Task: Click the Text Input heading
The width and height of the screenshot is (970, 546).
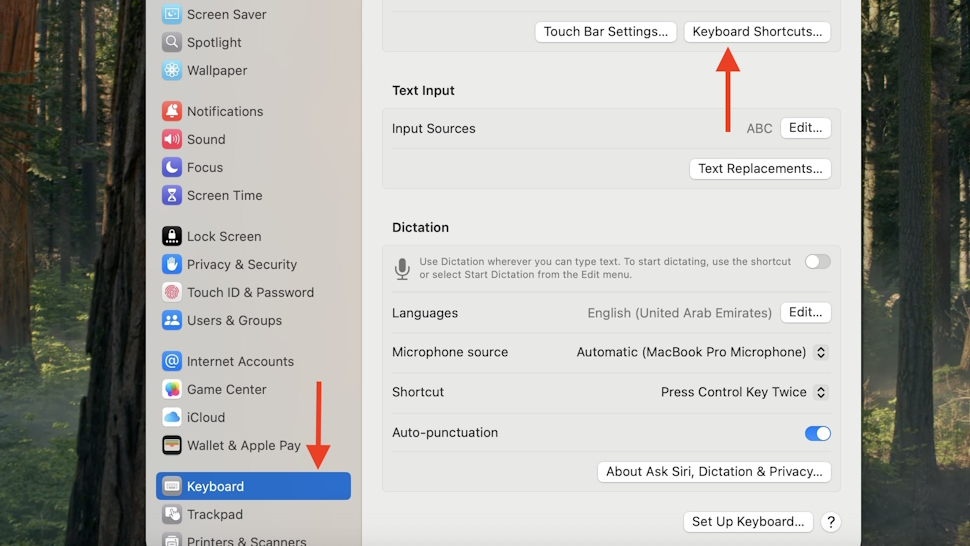Action: point(423,90)
